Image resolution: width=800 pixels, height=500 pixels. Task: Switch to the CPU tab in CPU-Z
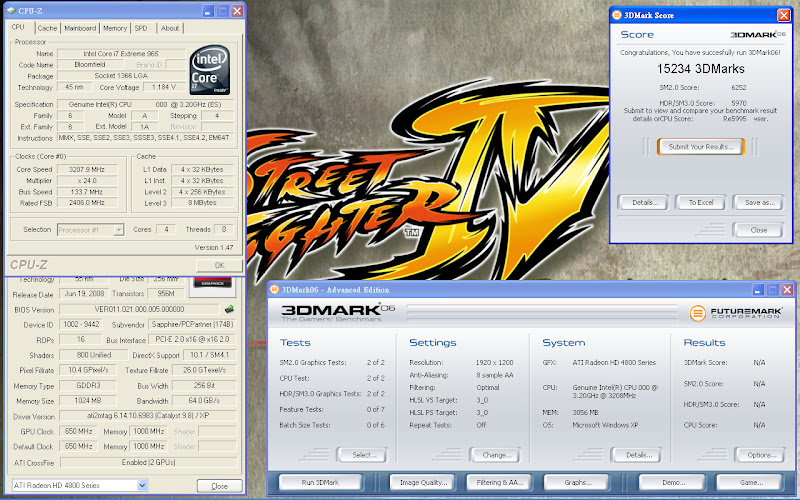click(18, 27)
